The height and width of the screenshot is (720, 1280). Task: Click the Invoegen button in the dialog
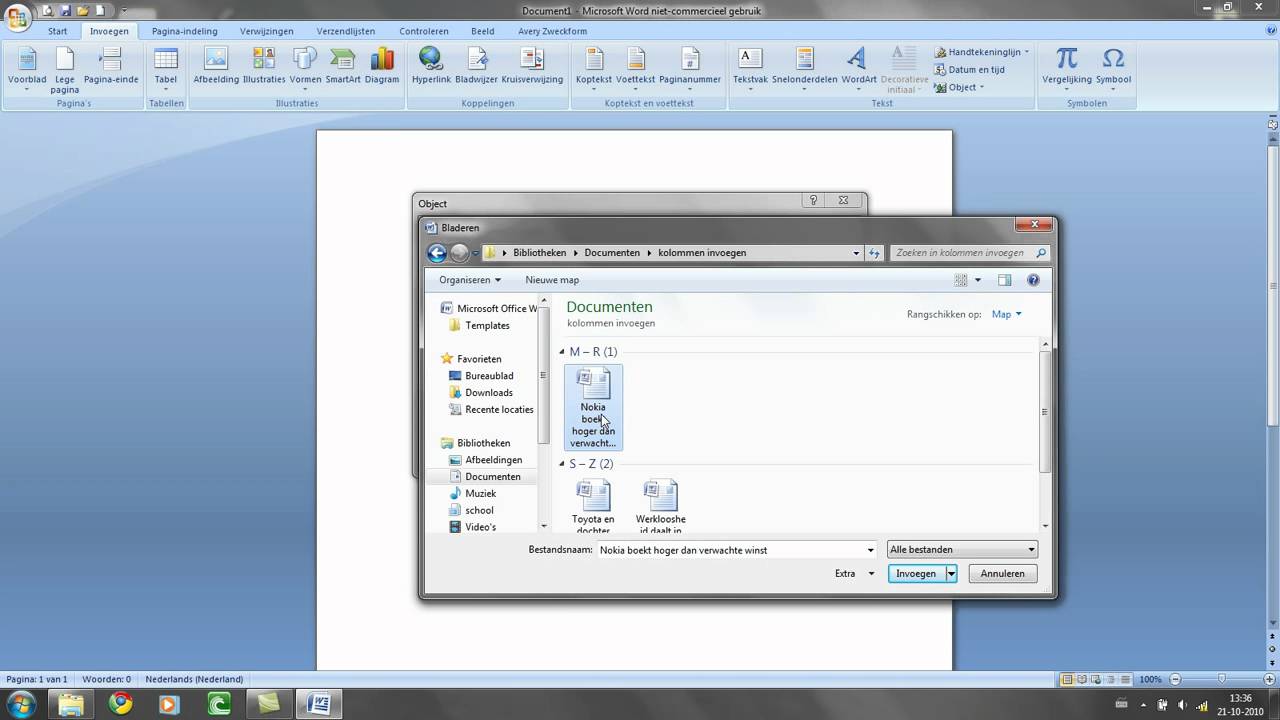pyautogui.click(x=916, y=574)
